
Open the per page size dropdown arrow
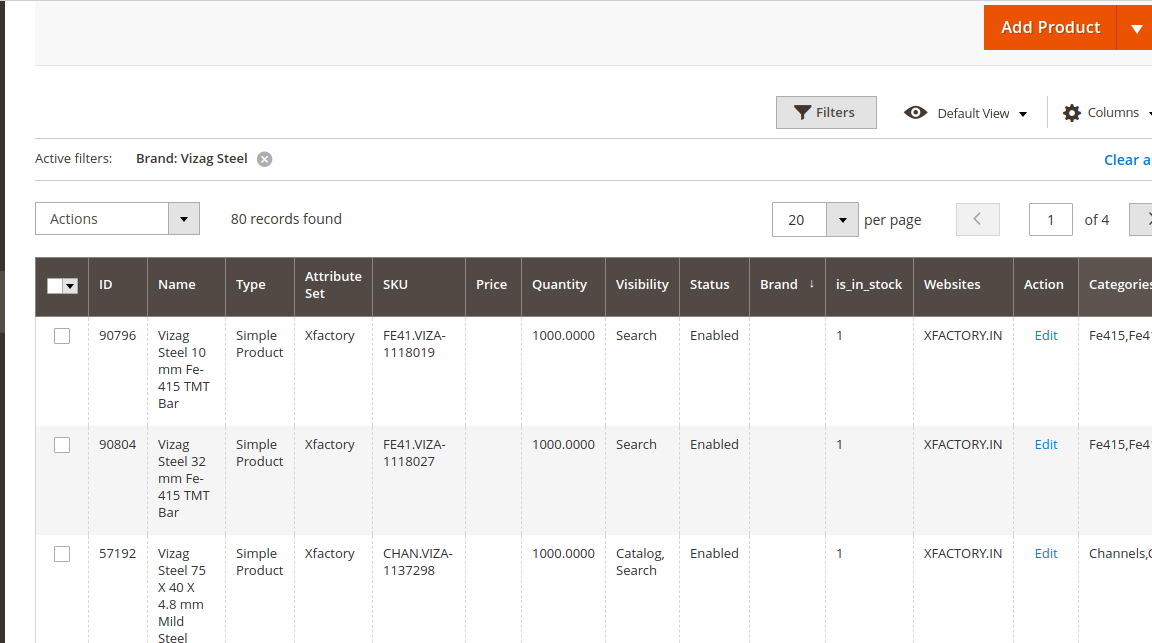[843, 220]
